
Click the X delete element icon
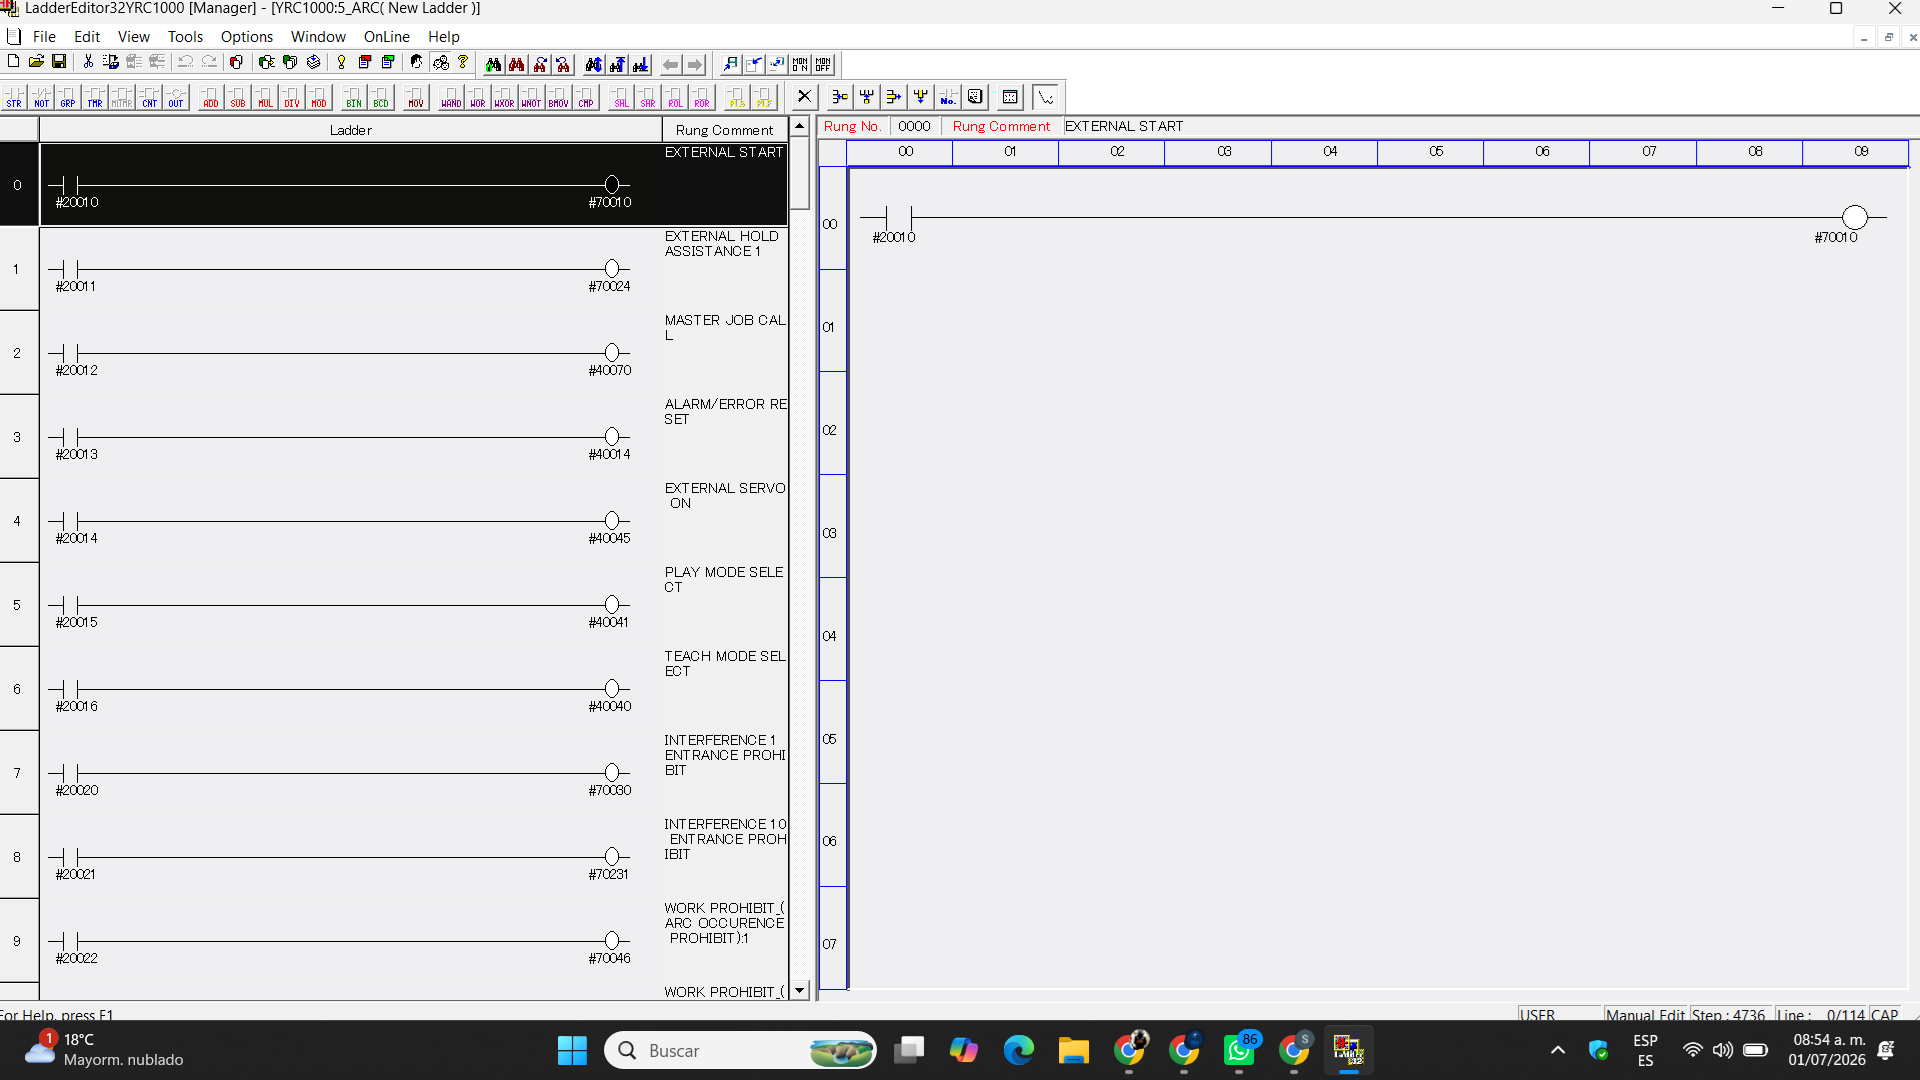(804, 97)
